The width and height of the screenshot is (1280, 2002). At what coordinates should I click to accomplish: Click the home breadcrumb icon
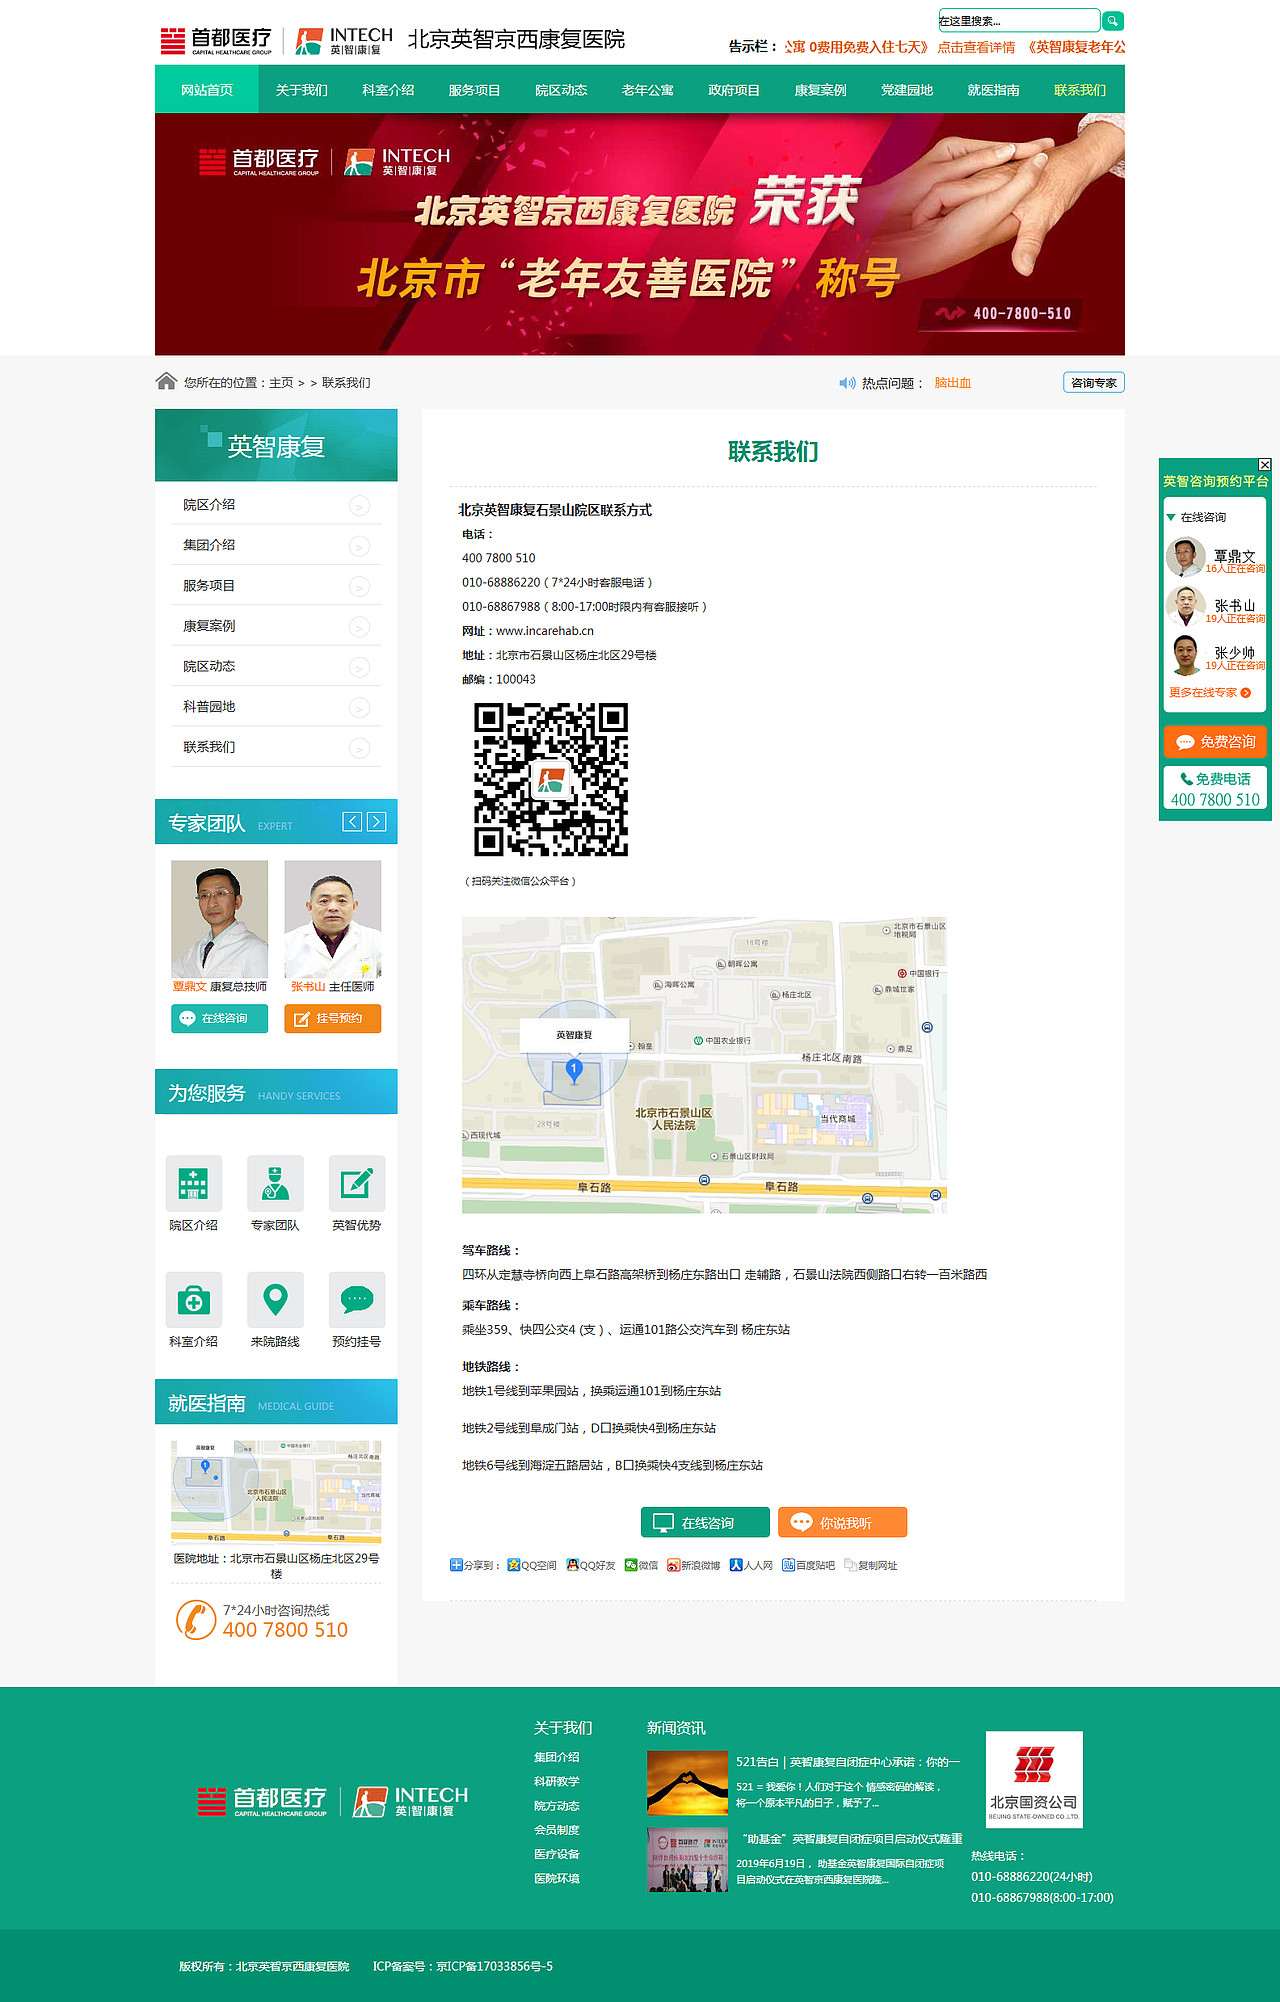[x=166, y=381]
